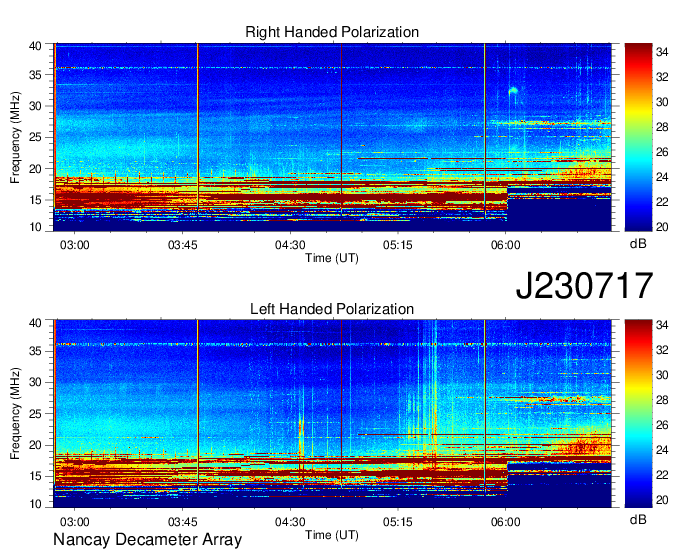The image size is (680, 552).
Task: Click the 25 MHz tick of Right Handed plot
Action: coord(35,137)
